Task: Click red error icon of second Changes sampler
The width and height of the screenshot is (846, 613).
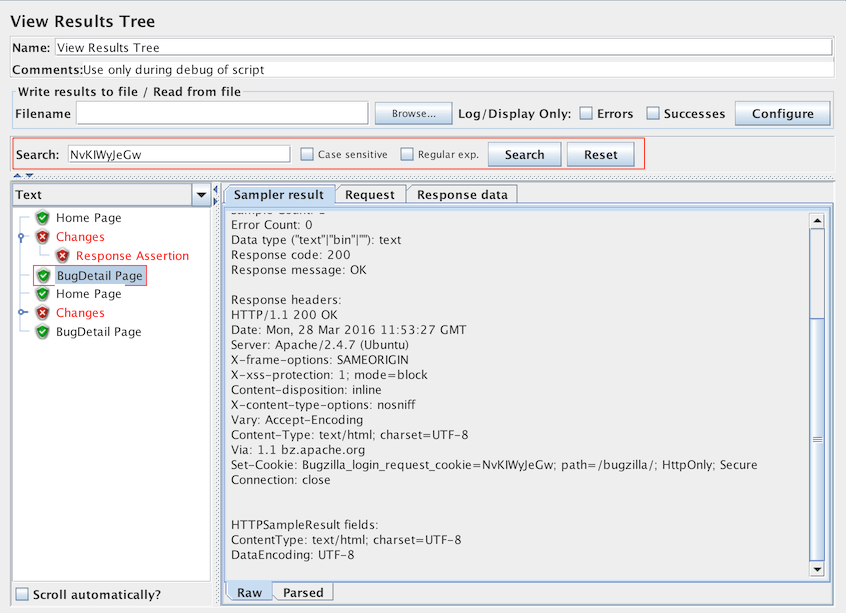Action: click(x=42, y=313)
